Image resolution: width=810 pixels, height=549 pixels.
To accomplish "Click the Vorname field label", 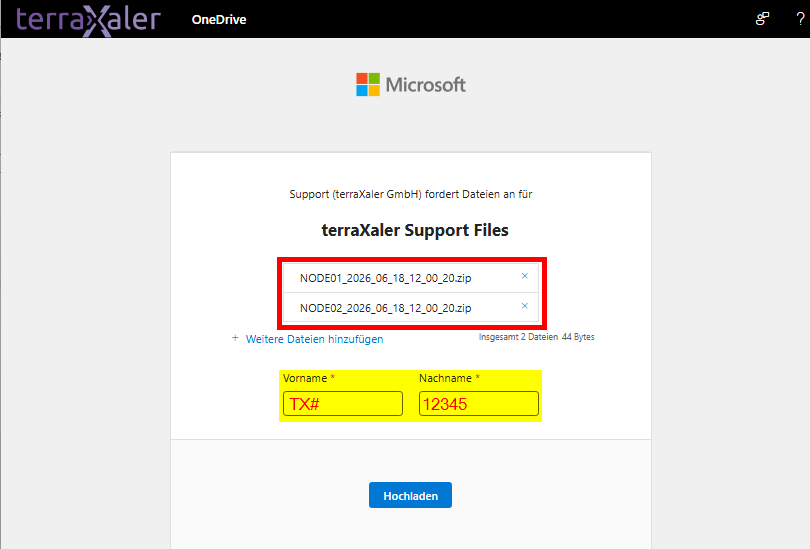I will pos(305,378).
